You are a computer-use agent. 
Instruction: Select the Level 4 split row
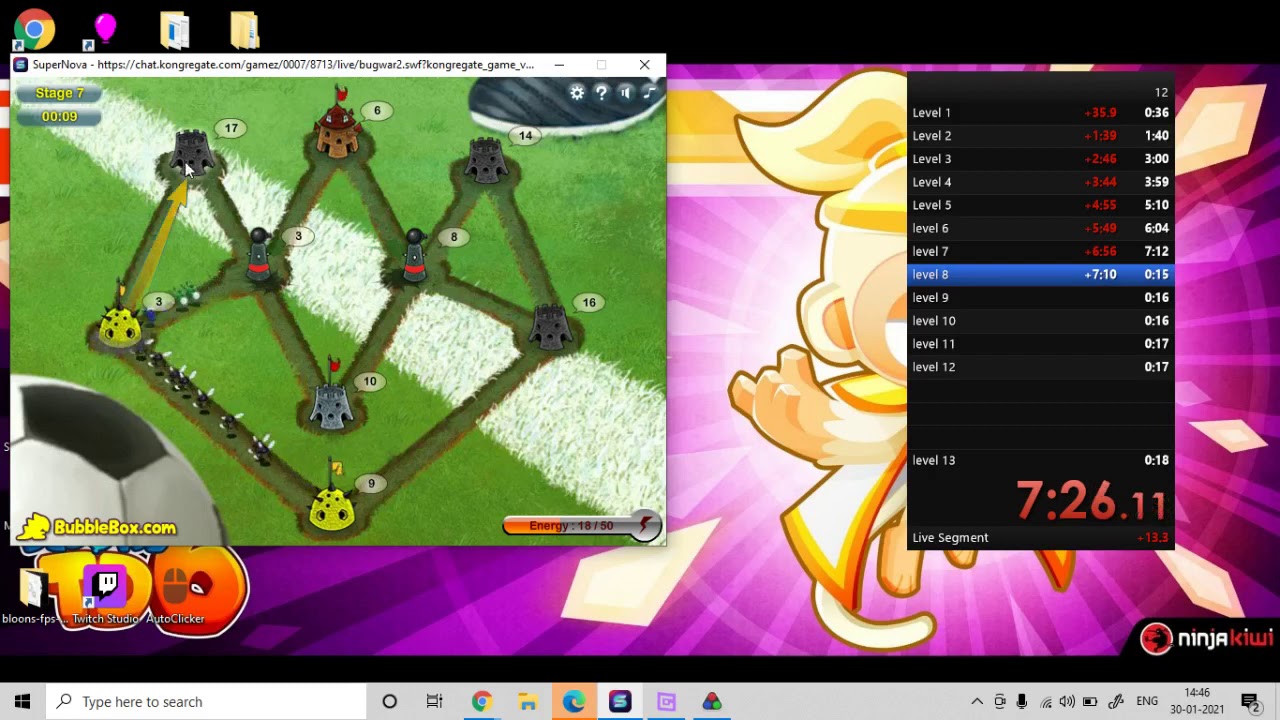point(1040,182)
